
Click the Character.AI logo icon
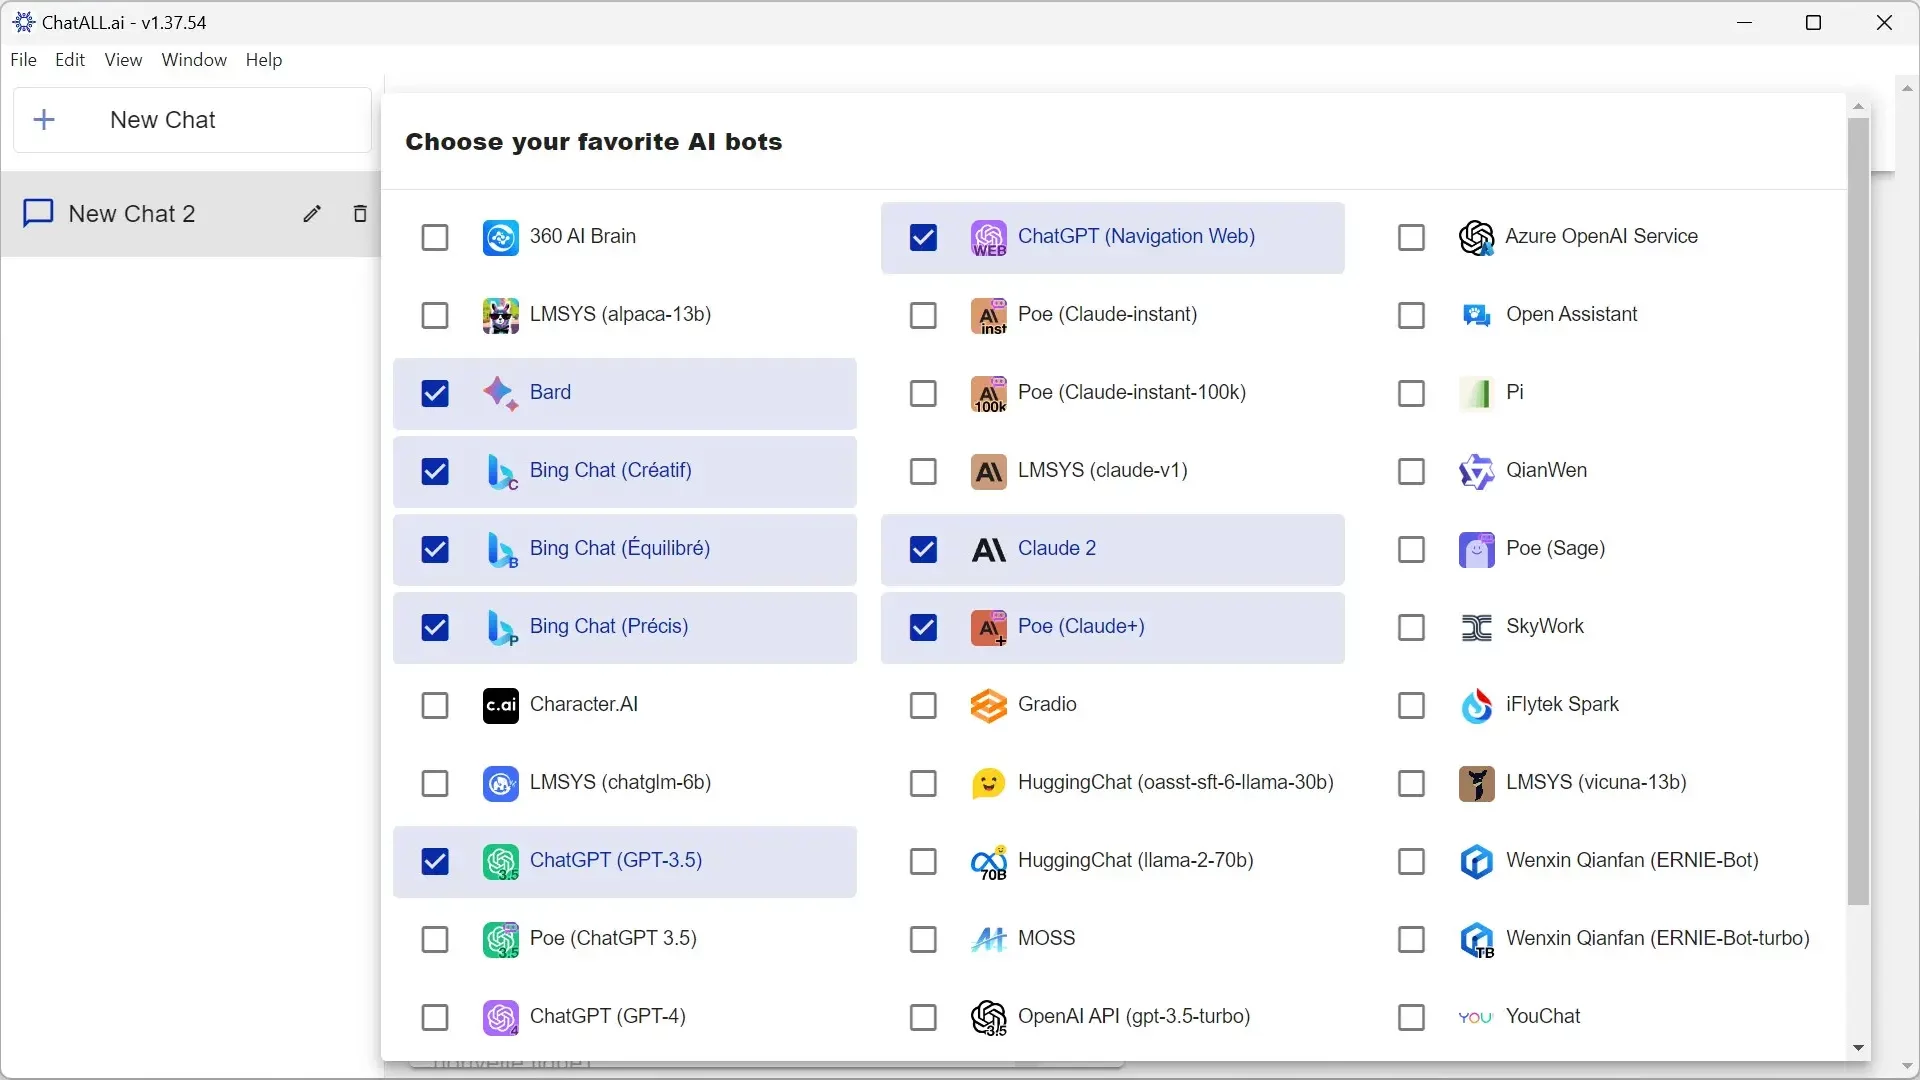pos(500,706)
